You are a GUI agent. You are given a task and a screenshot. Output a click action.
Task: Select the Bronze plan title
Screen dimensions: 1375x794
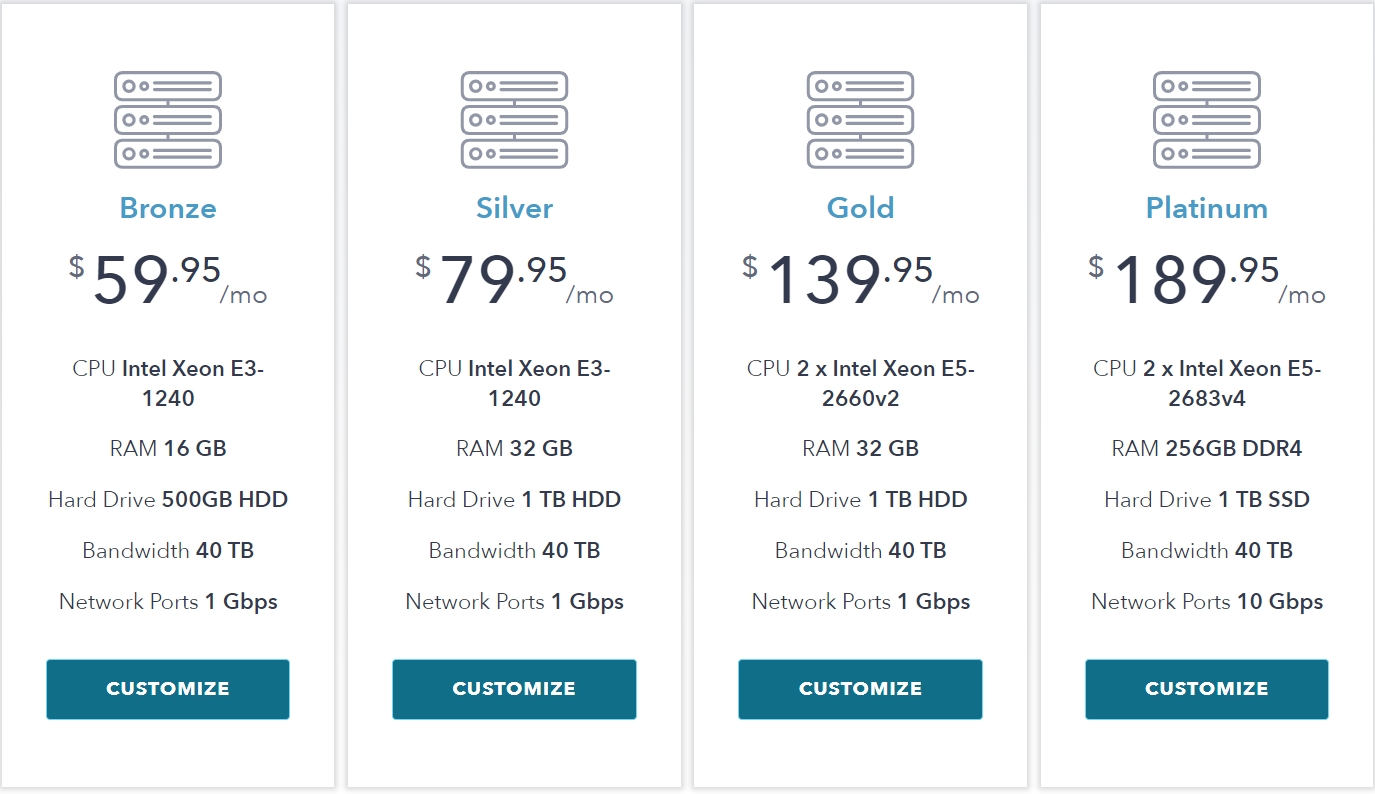click(168, 208)
